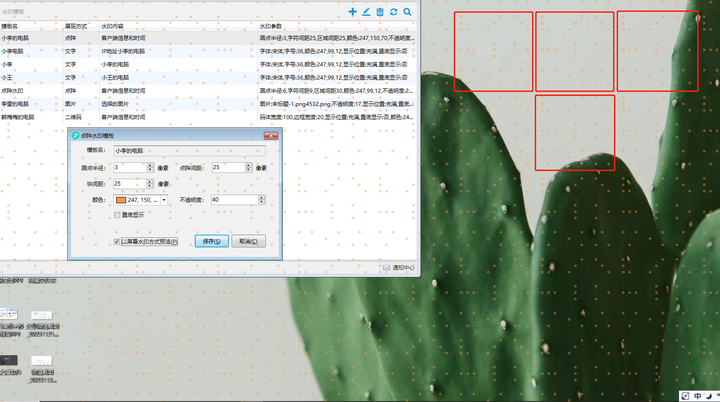Viewport: 720px width, 402px height.
Task: Click the 模板名 text field
Action: [x=188, y=150]
